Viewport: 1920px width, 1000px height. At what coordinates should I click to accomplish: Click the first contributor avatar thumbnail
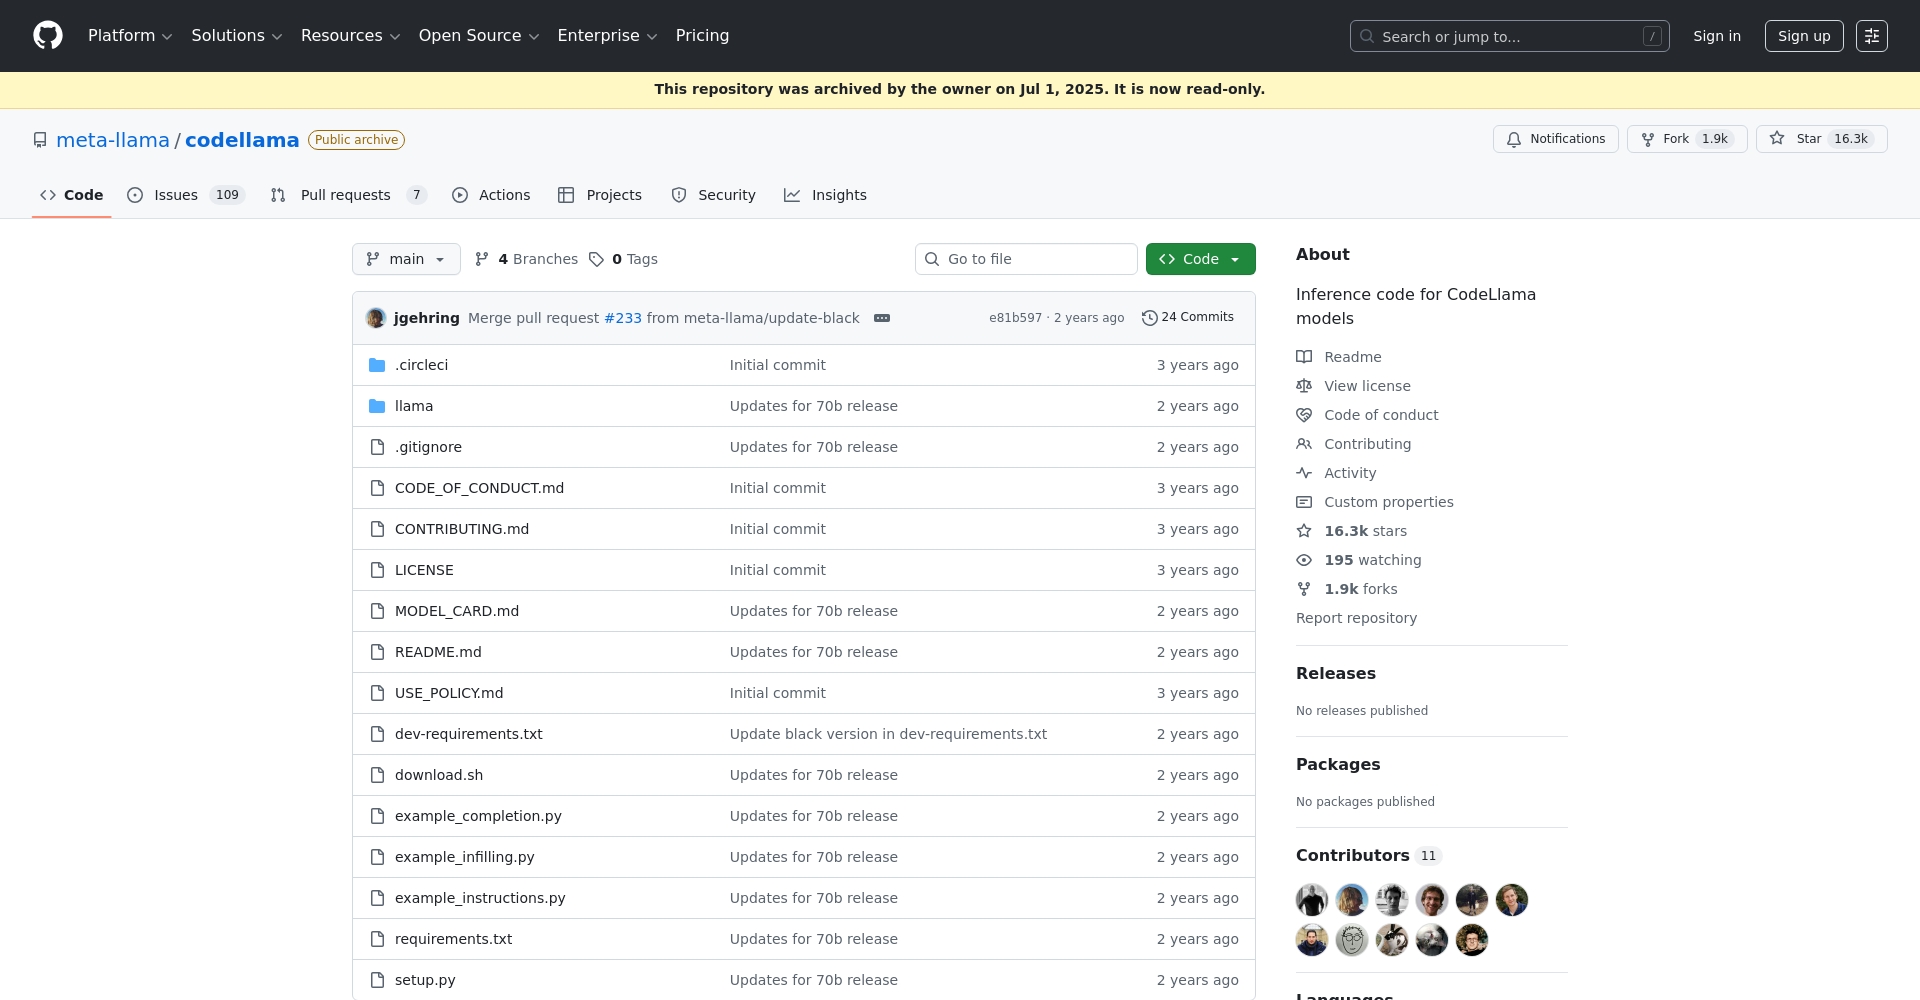(1312, 900)
